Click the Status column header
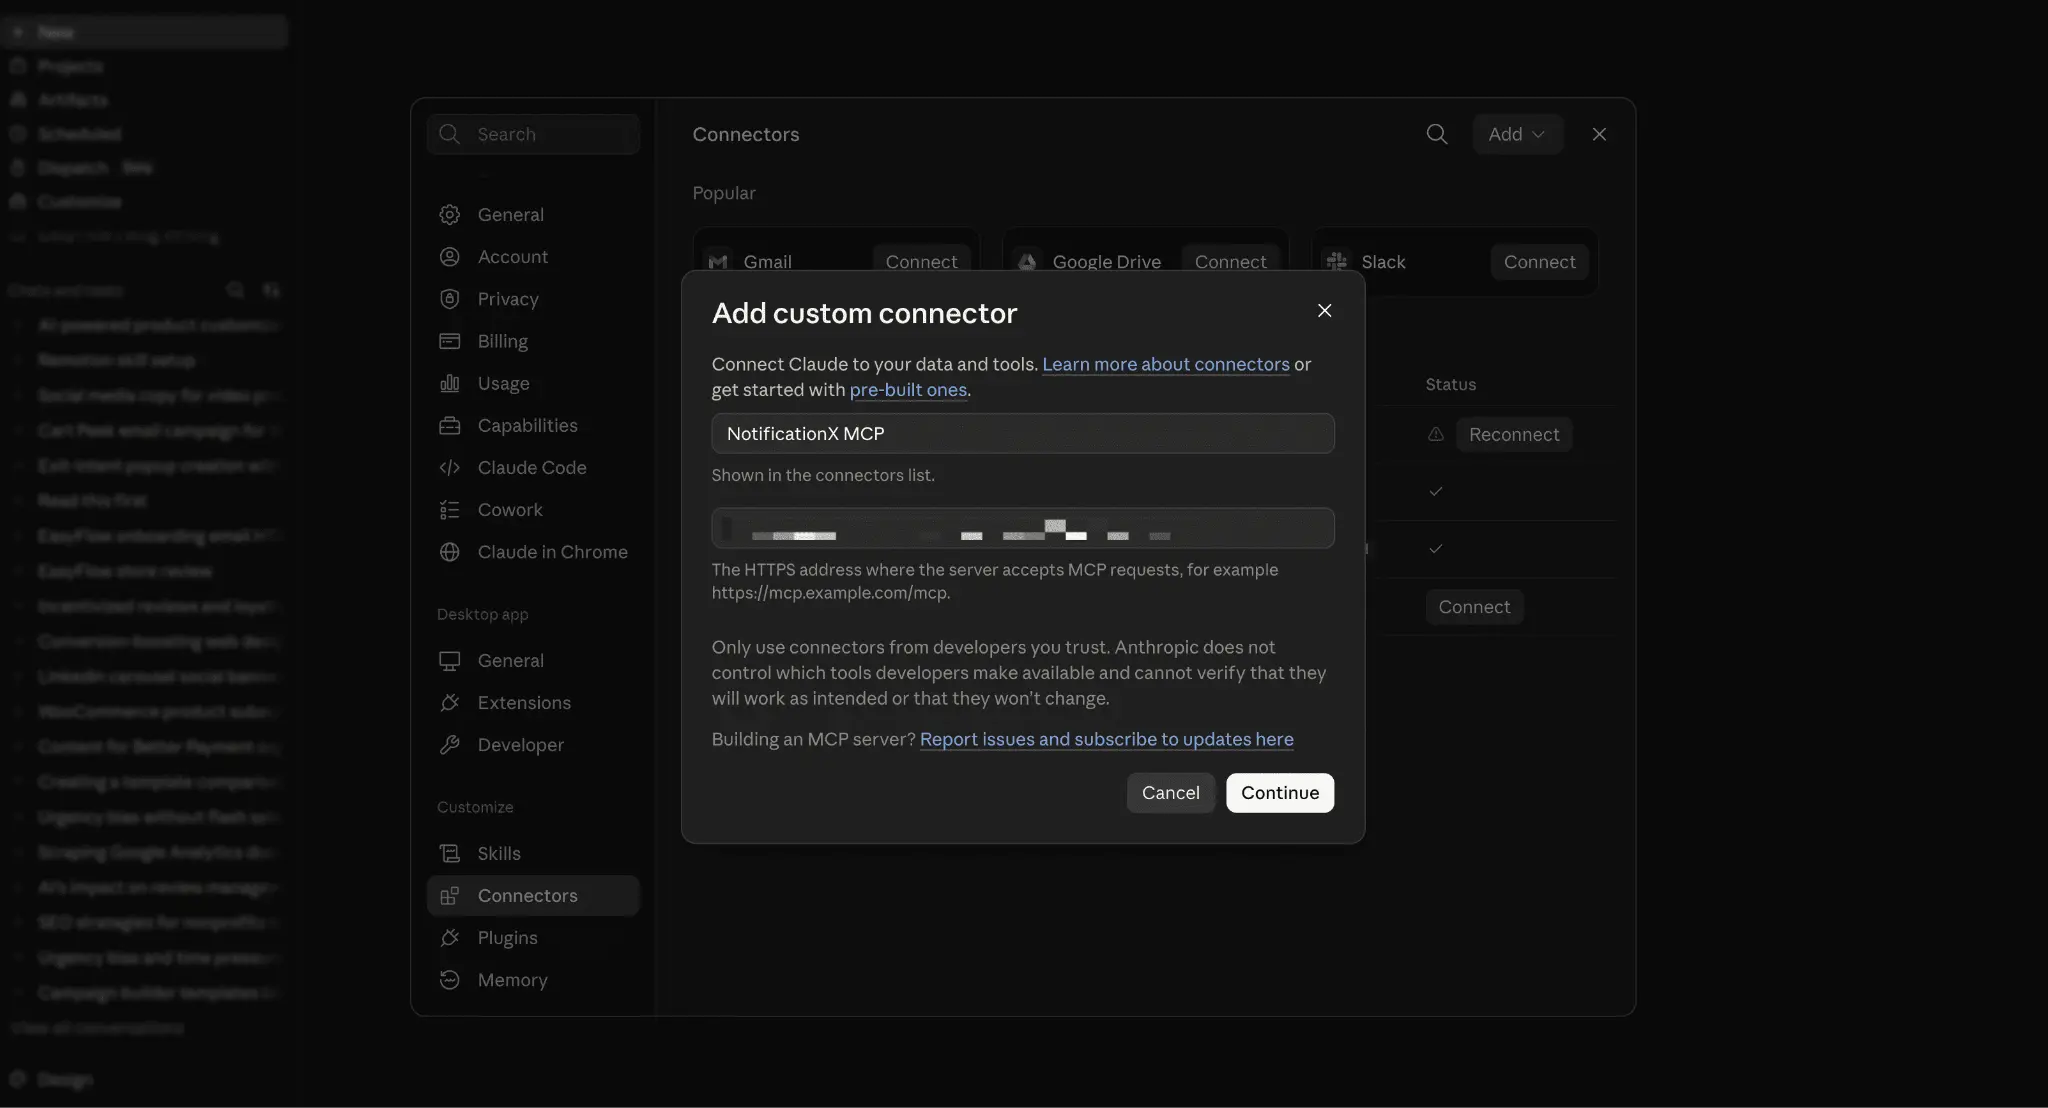This screenshot has height=1108, width=2048. 1450,384
